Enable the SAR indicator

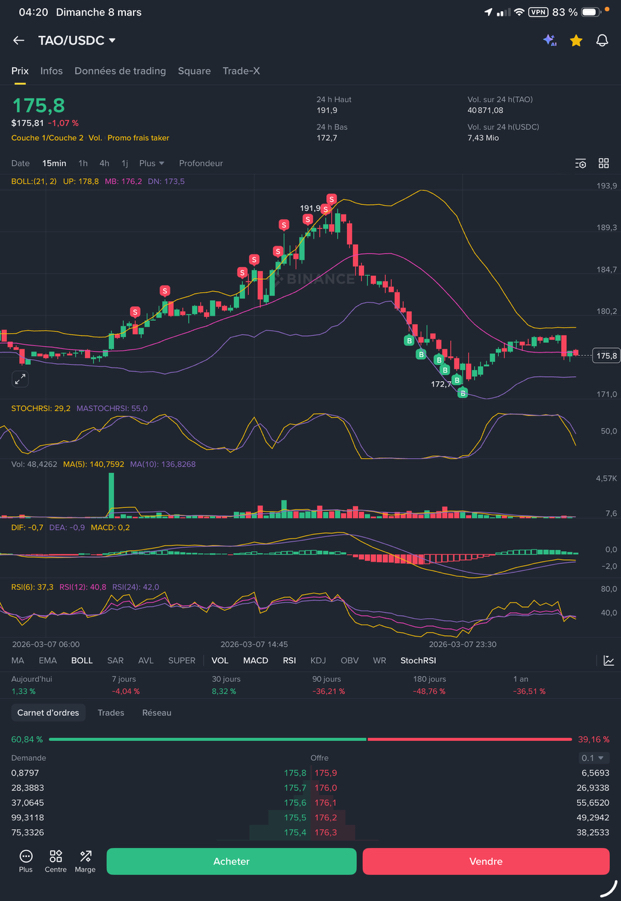pos(115,661)
